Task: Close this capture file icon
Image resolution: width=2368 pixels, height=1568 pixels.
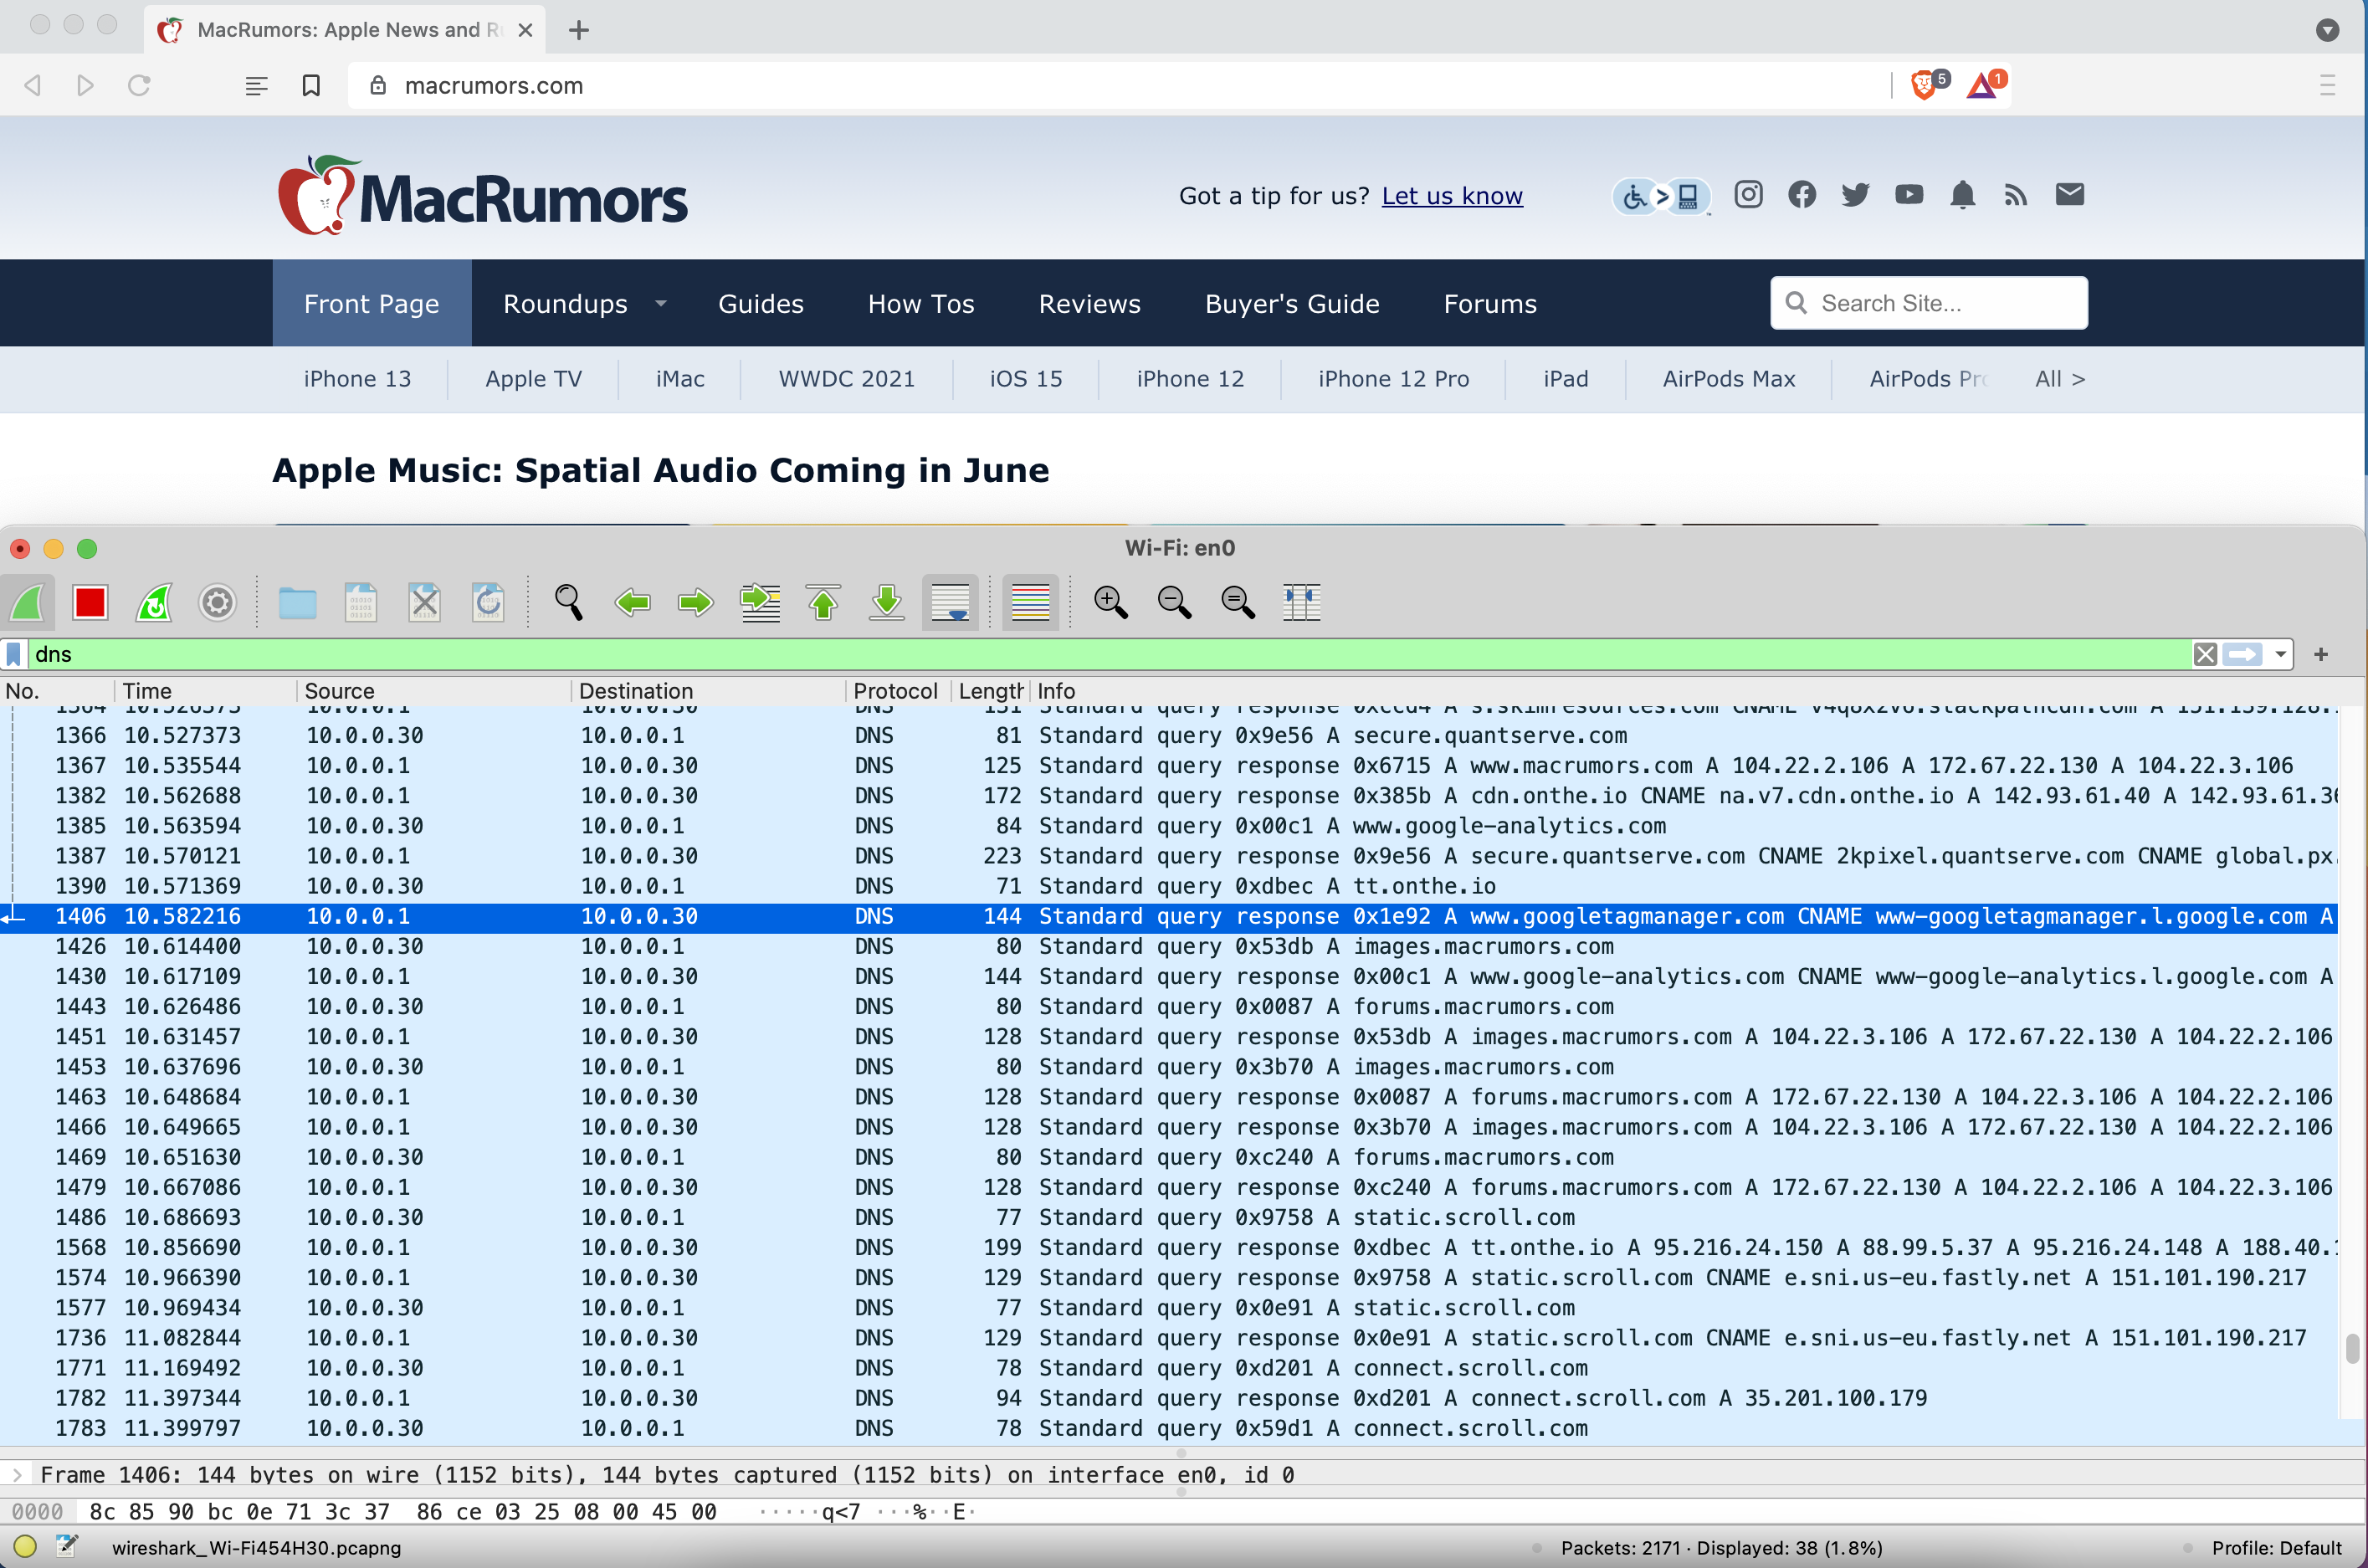Action: (424, 602)
